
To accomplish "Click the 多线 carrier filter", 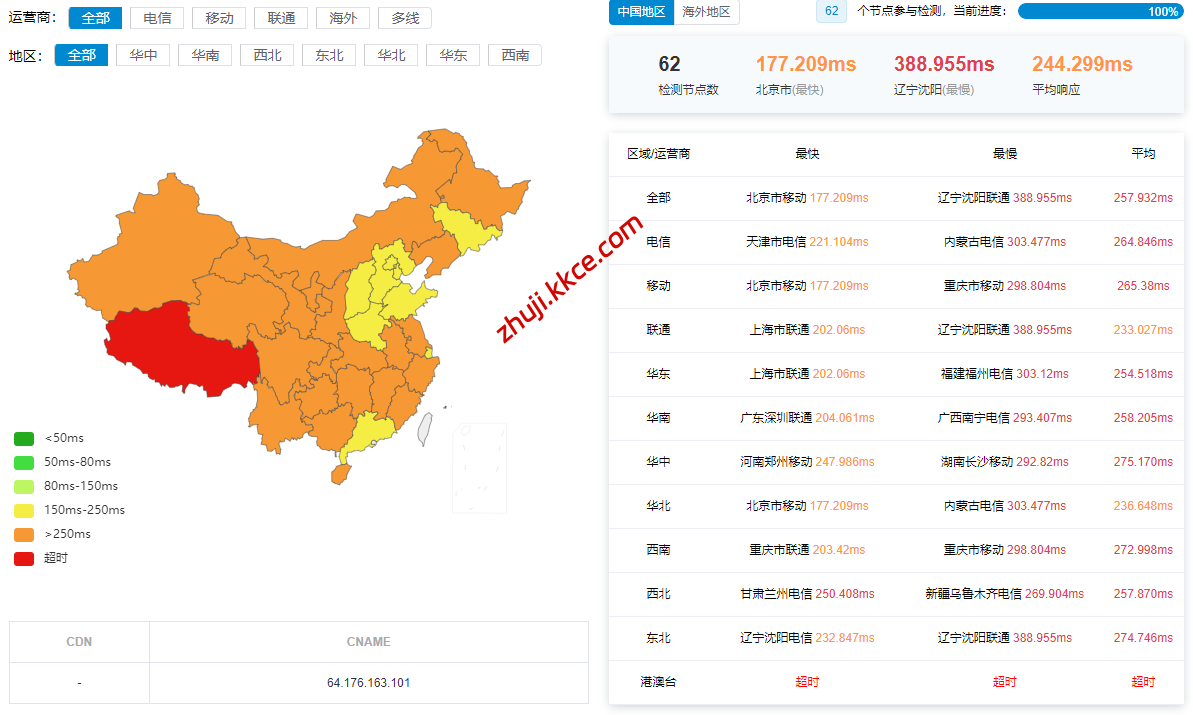I will pyautogui.click(x=405, y=18).
